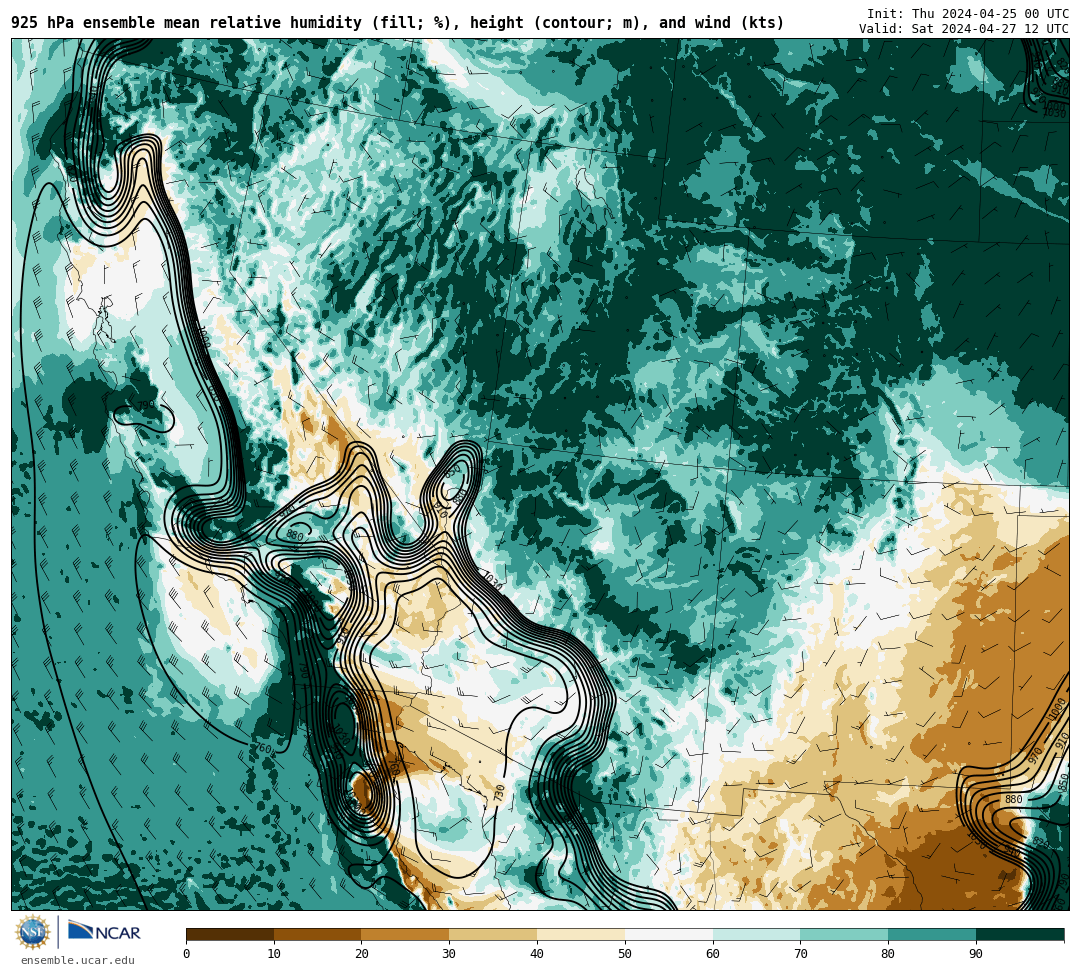Click the NCAR logo
Viewport: 1080px width, 973px height.
click(x=104, y=931)
